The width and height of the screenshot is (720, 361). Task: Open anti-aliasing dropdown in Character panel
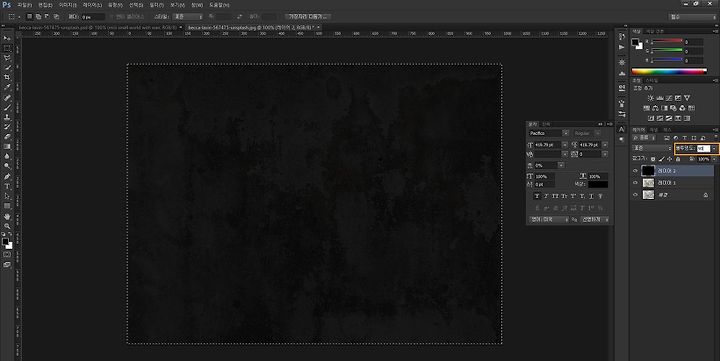pyautogui.click(x=595, y=220)
